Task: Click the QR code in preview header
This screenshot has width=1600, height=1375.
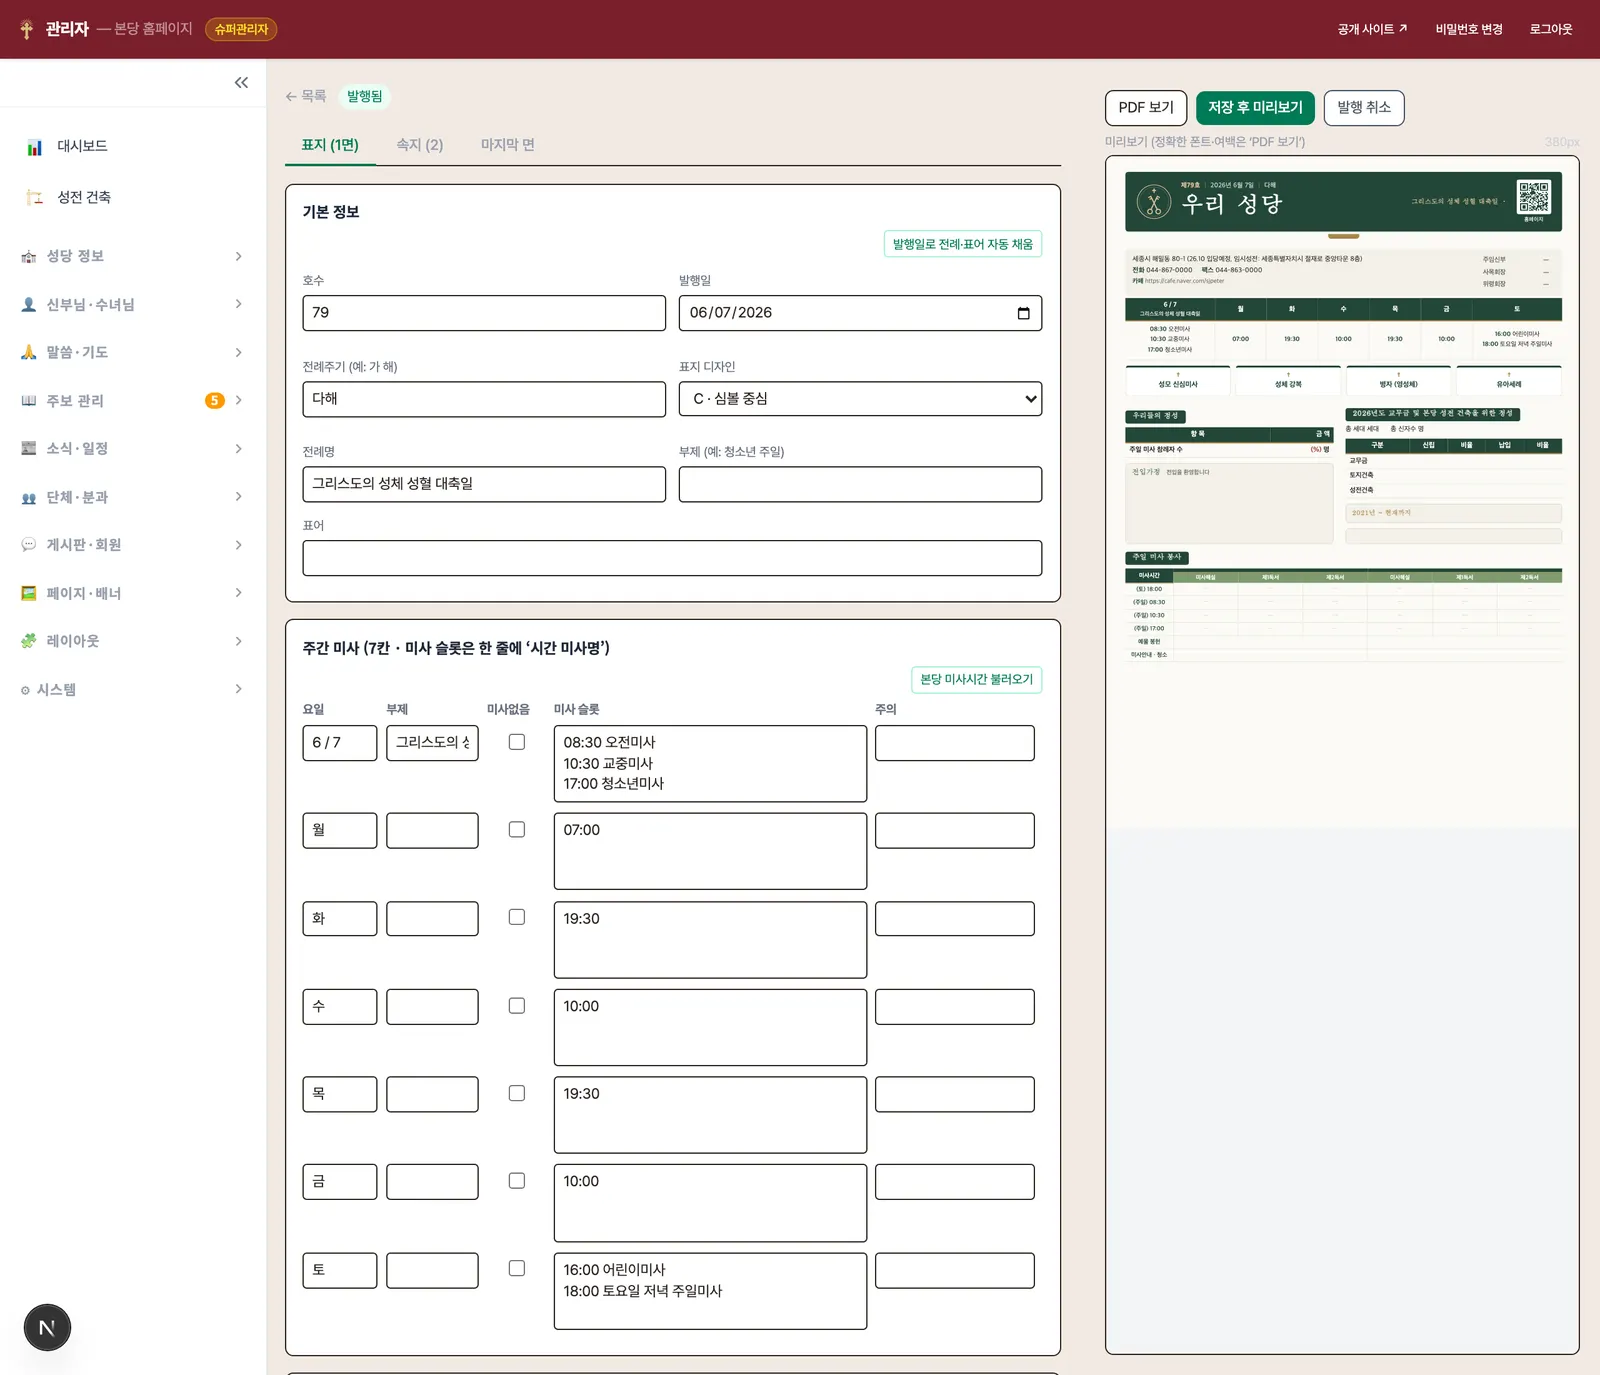Action: [1533, 197]
